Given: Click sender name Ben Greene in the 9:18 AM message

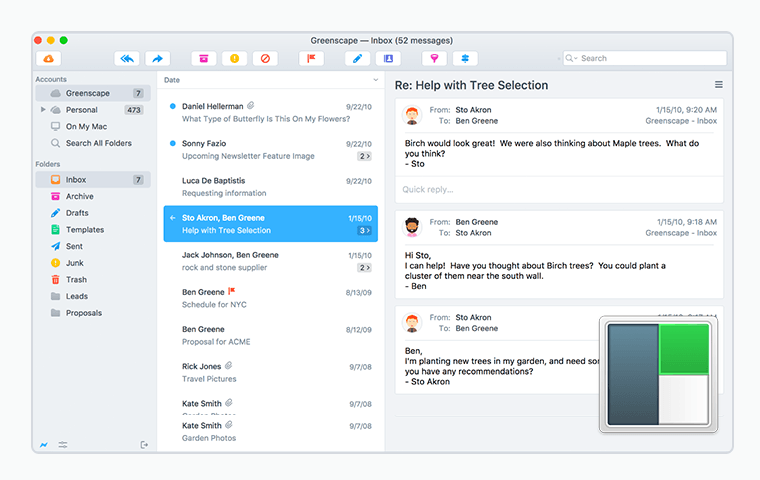Looking at the screenshot, I should click(476, 222).
